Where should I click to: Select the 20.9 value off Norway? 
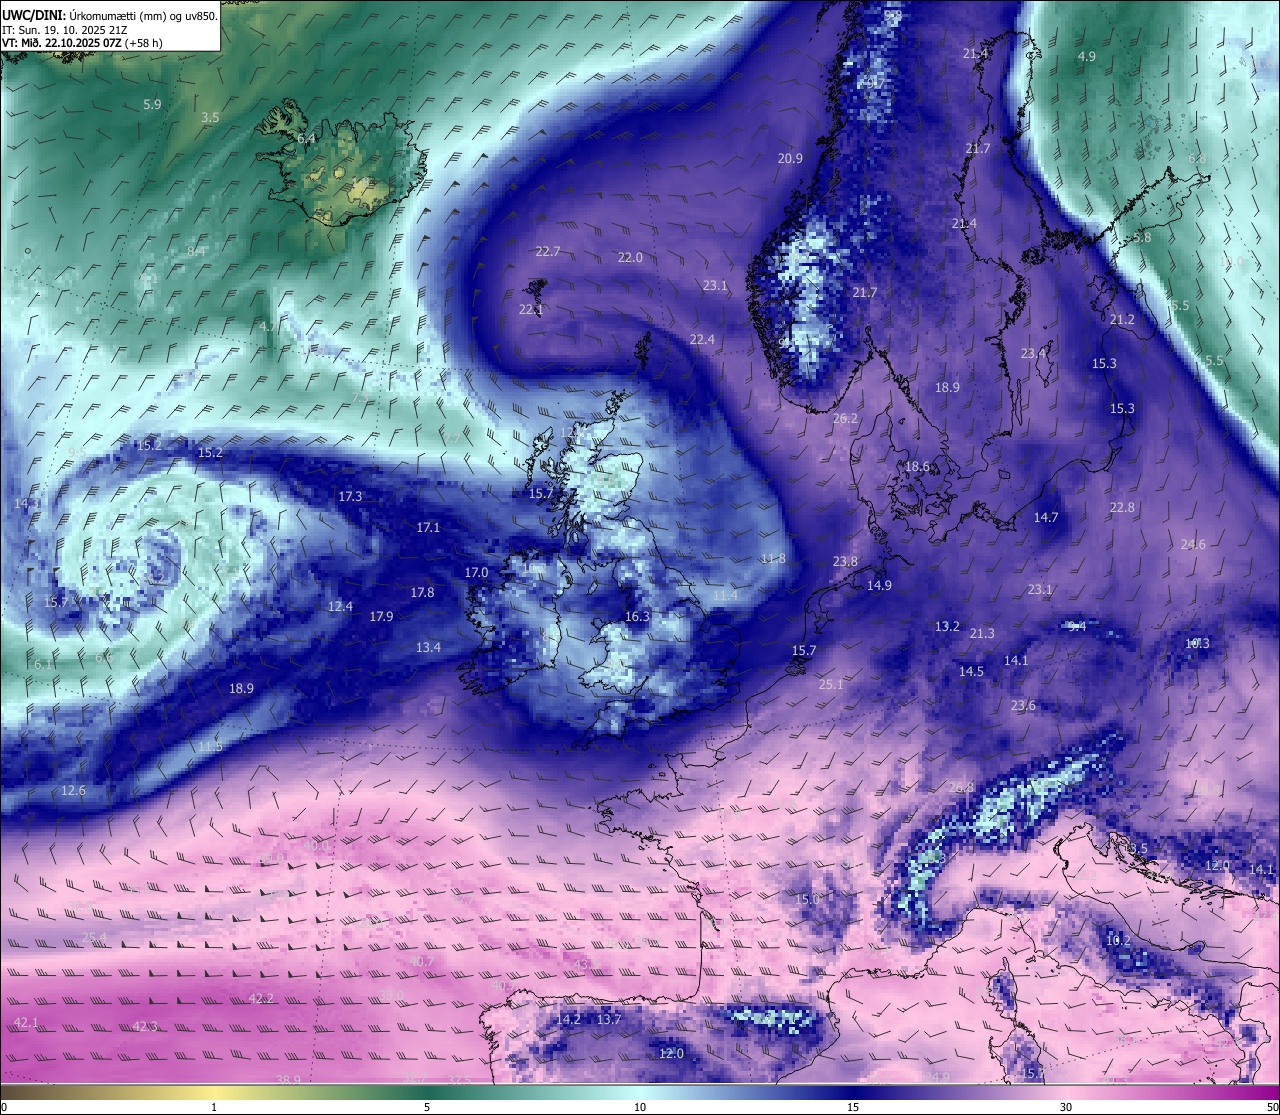pyautogui.click(x=790, y=158)
